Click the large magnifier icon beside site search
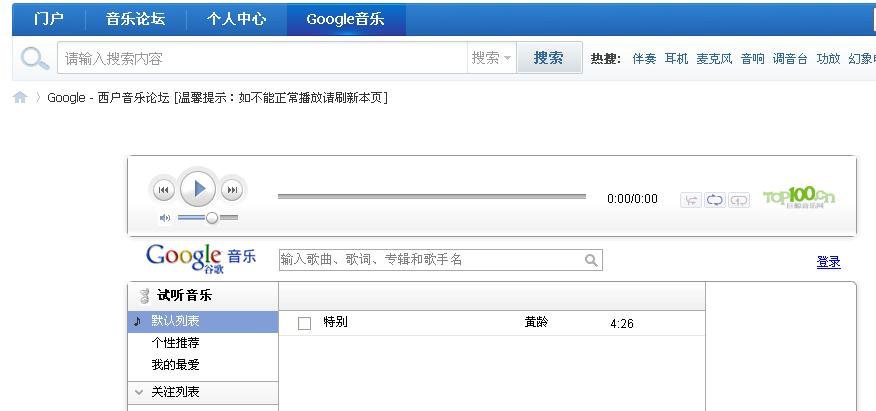Screen dimensions: 876x411 point(35,58)
